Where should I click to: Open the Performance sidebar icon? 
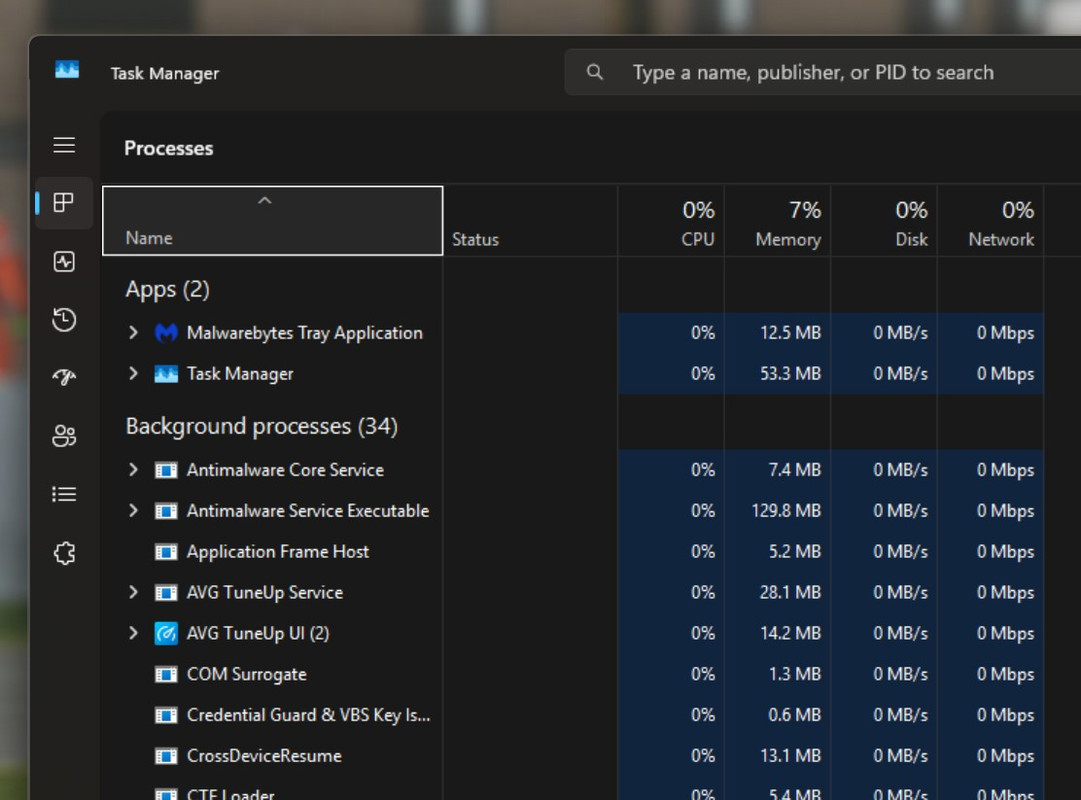click(x=64, y=261)
